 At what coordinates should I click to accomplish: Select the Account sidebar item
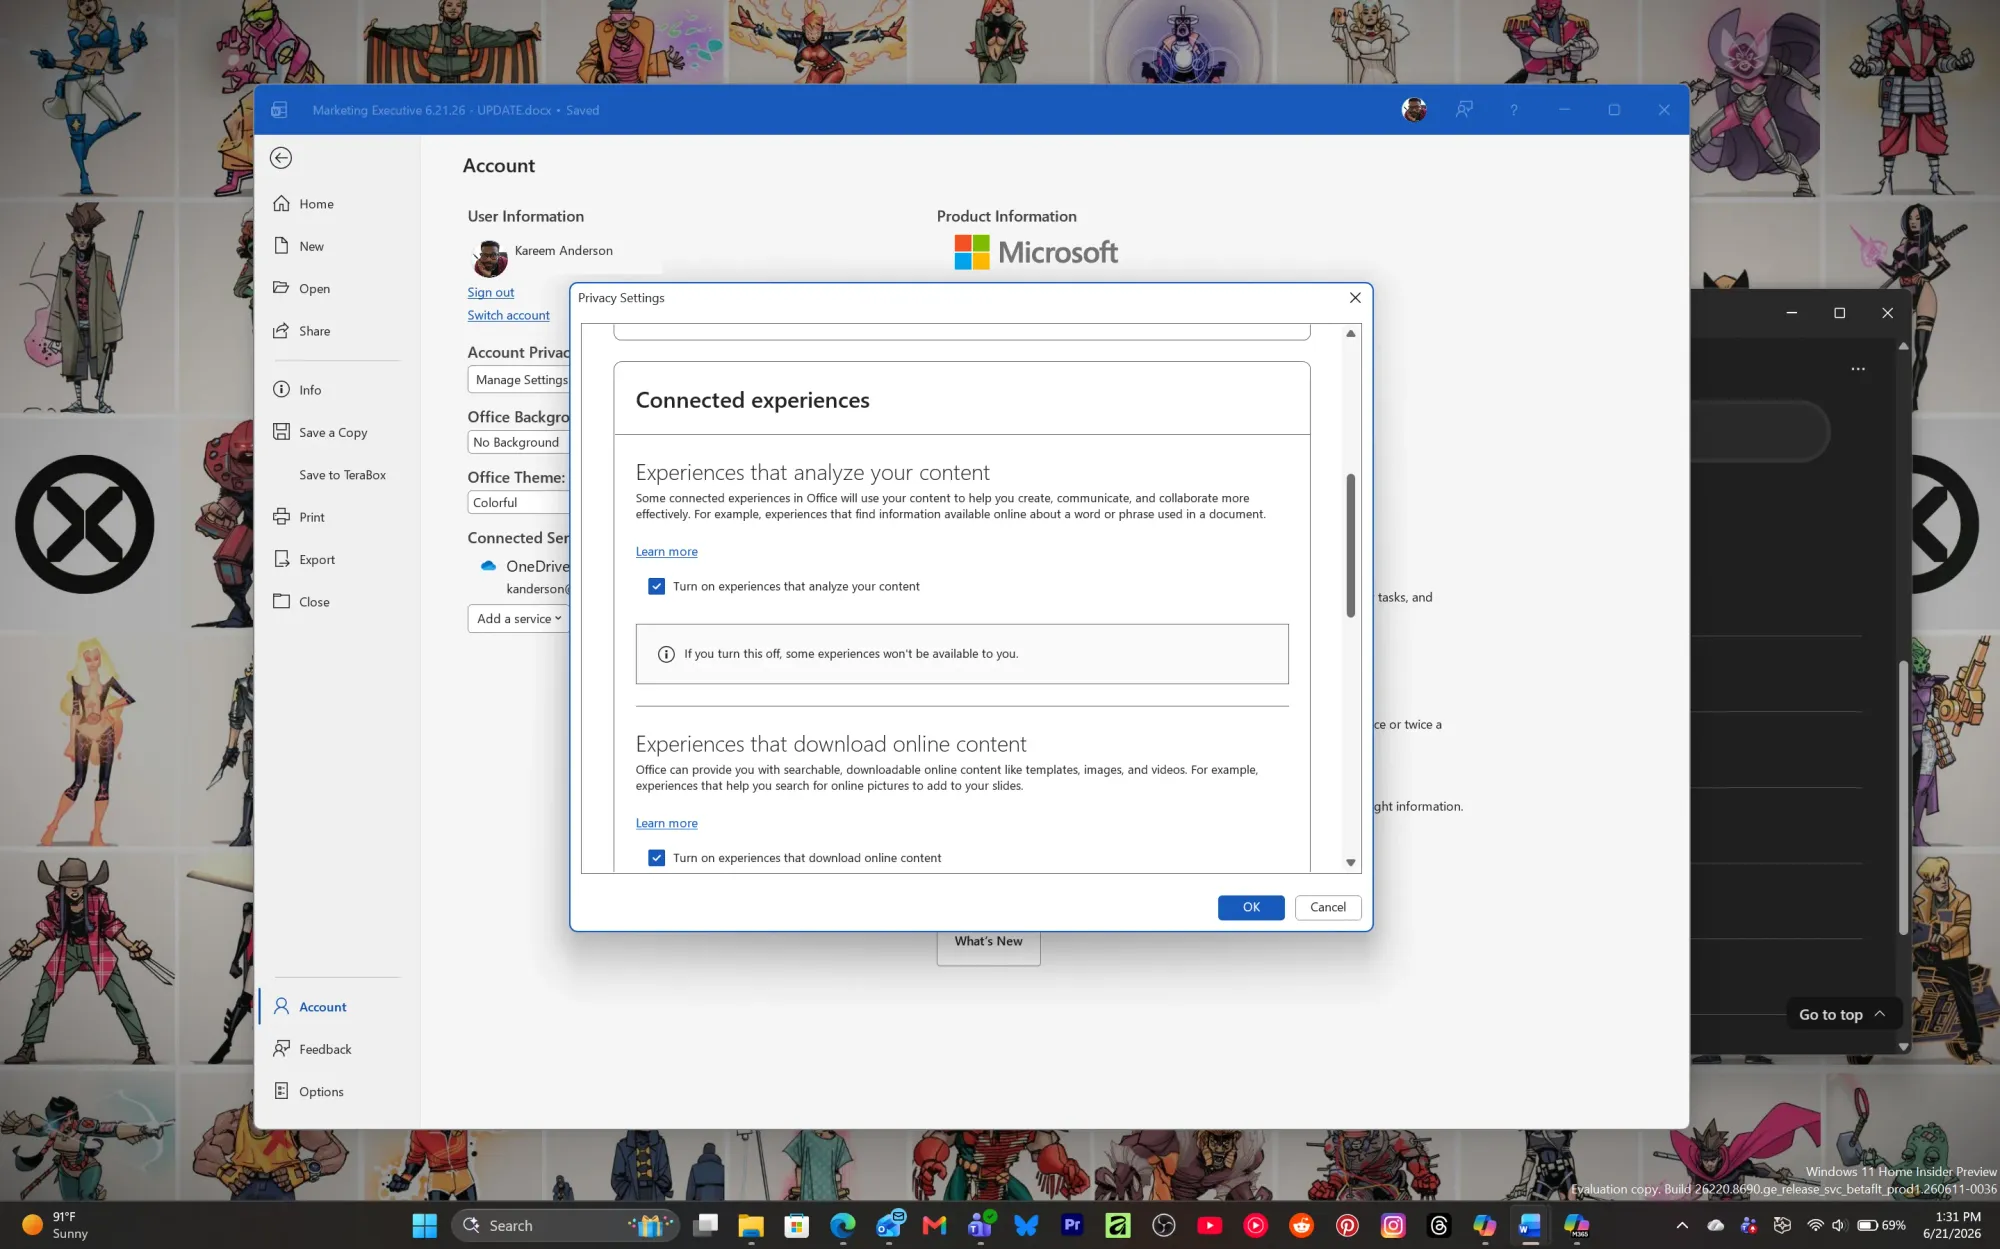point(322,1007)
